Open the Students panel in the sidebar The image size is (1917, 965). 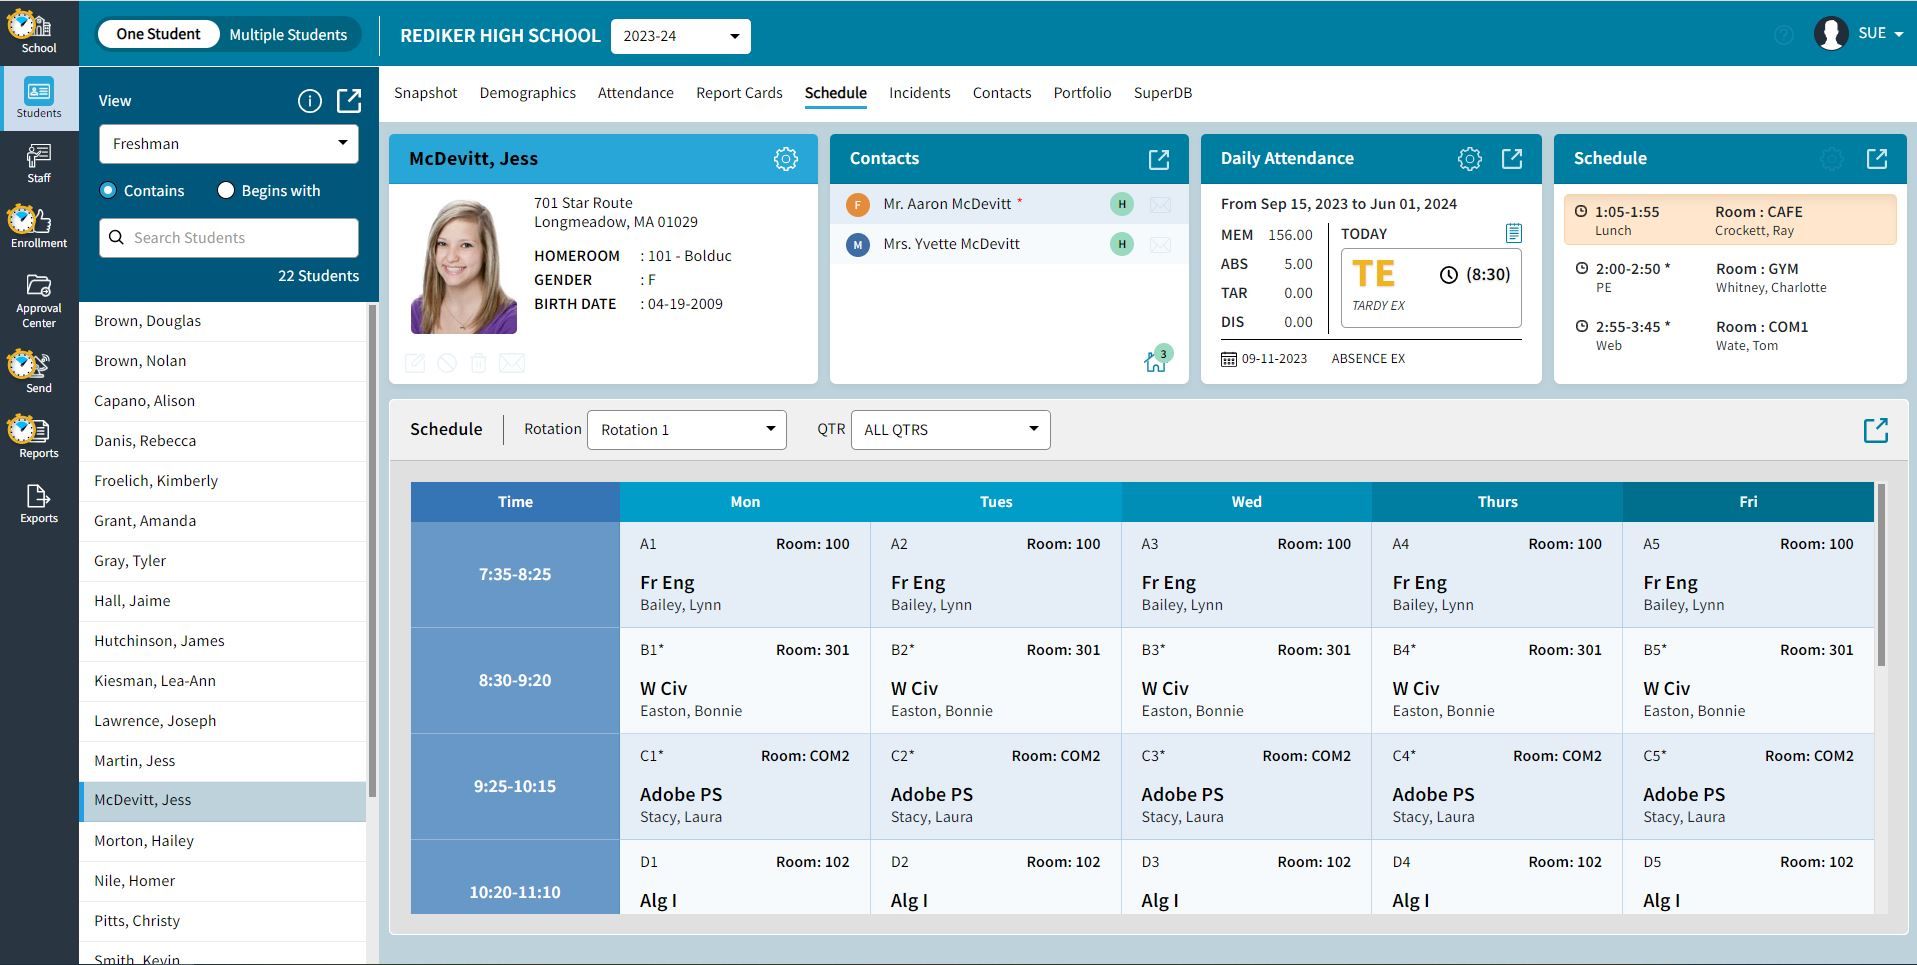click(x=38, y=98)
